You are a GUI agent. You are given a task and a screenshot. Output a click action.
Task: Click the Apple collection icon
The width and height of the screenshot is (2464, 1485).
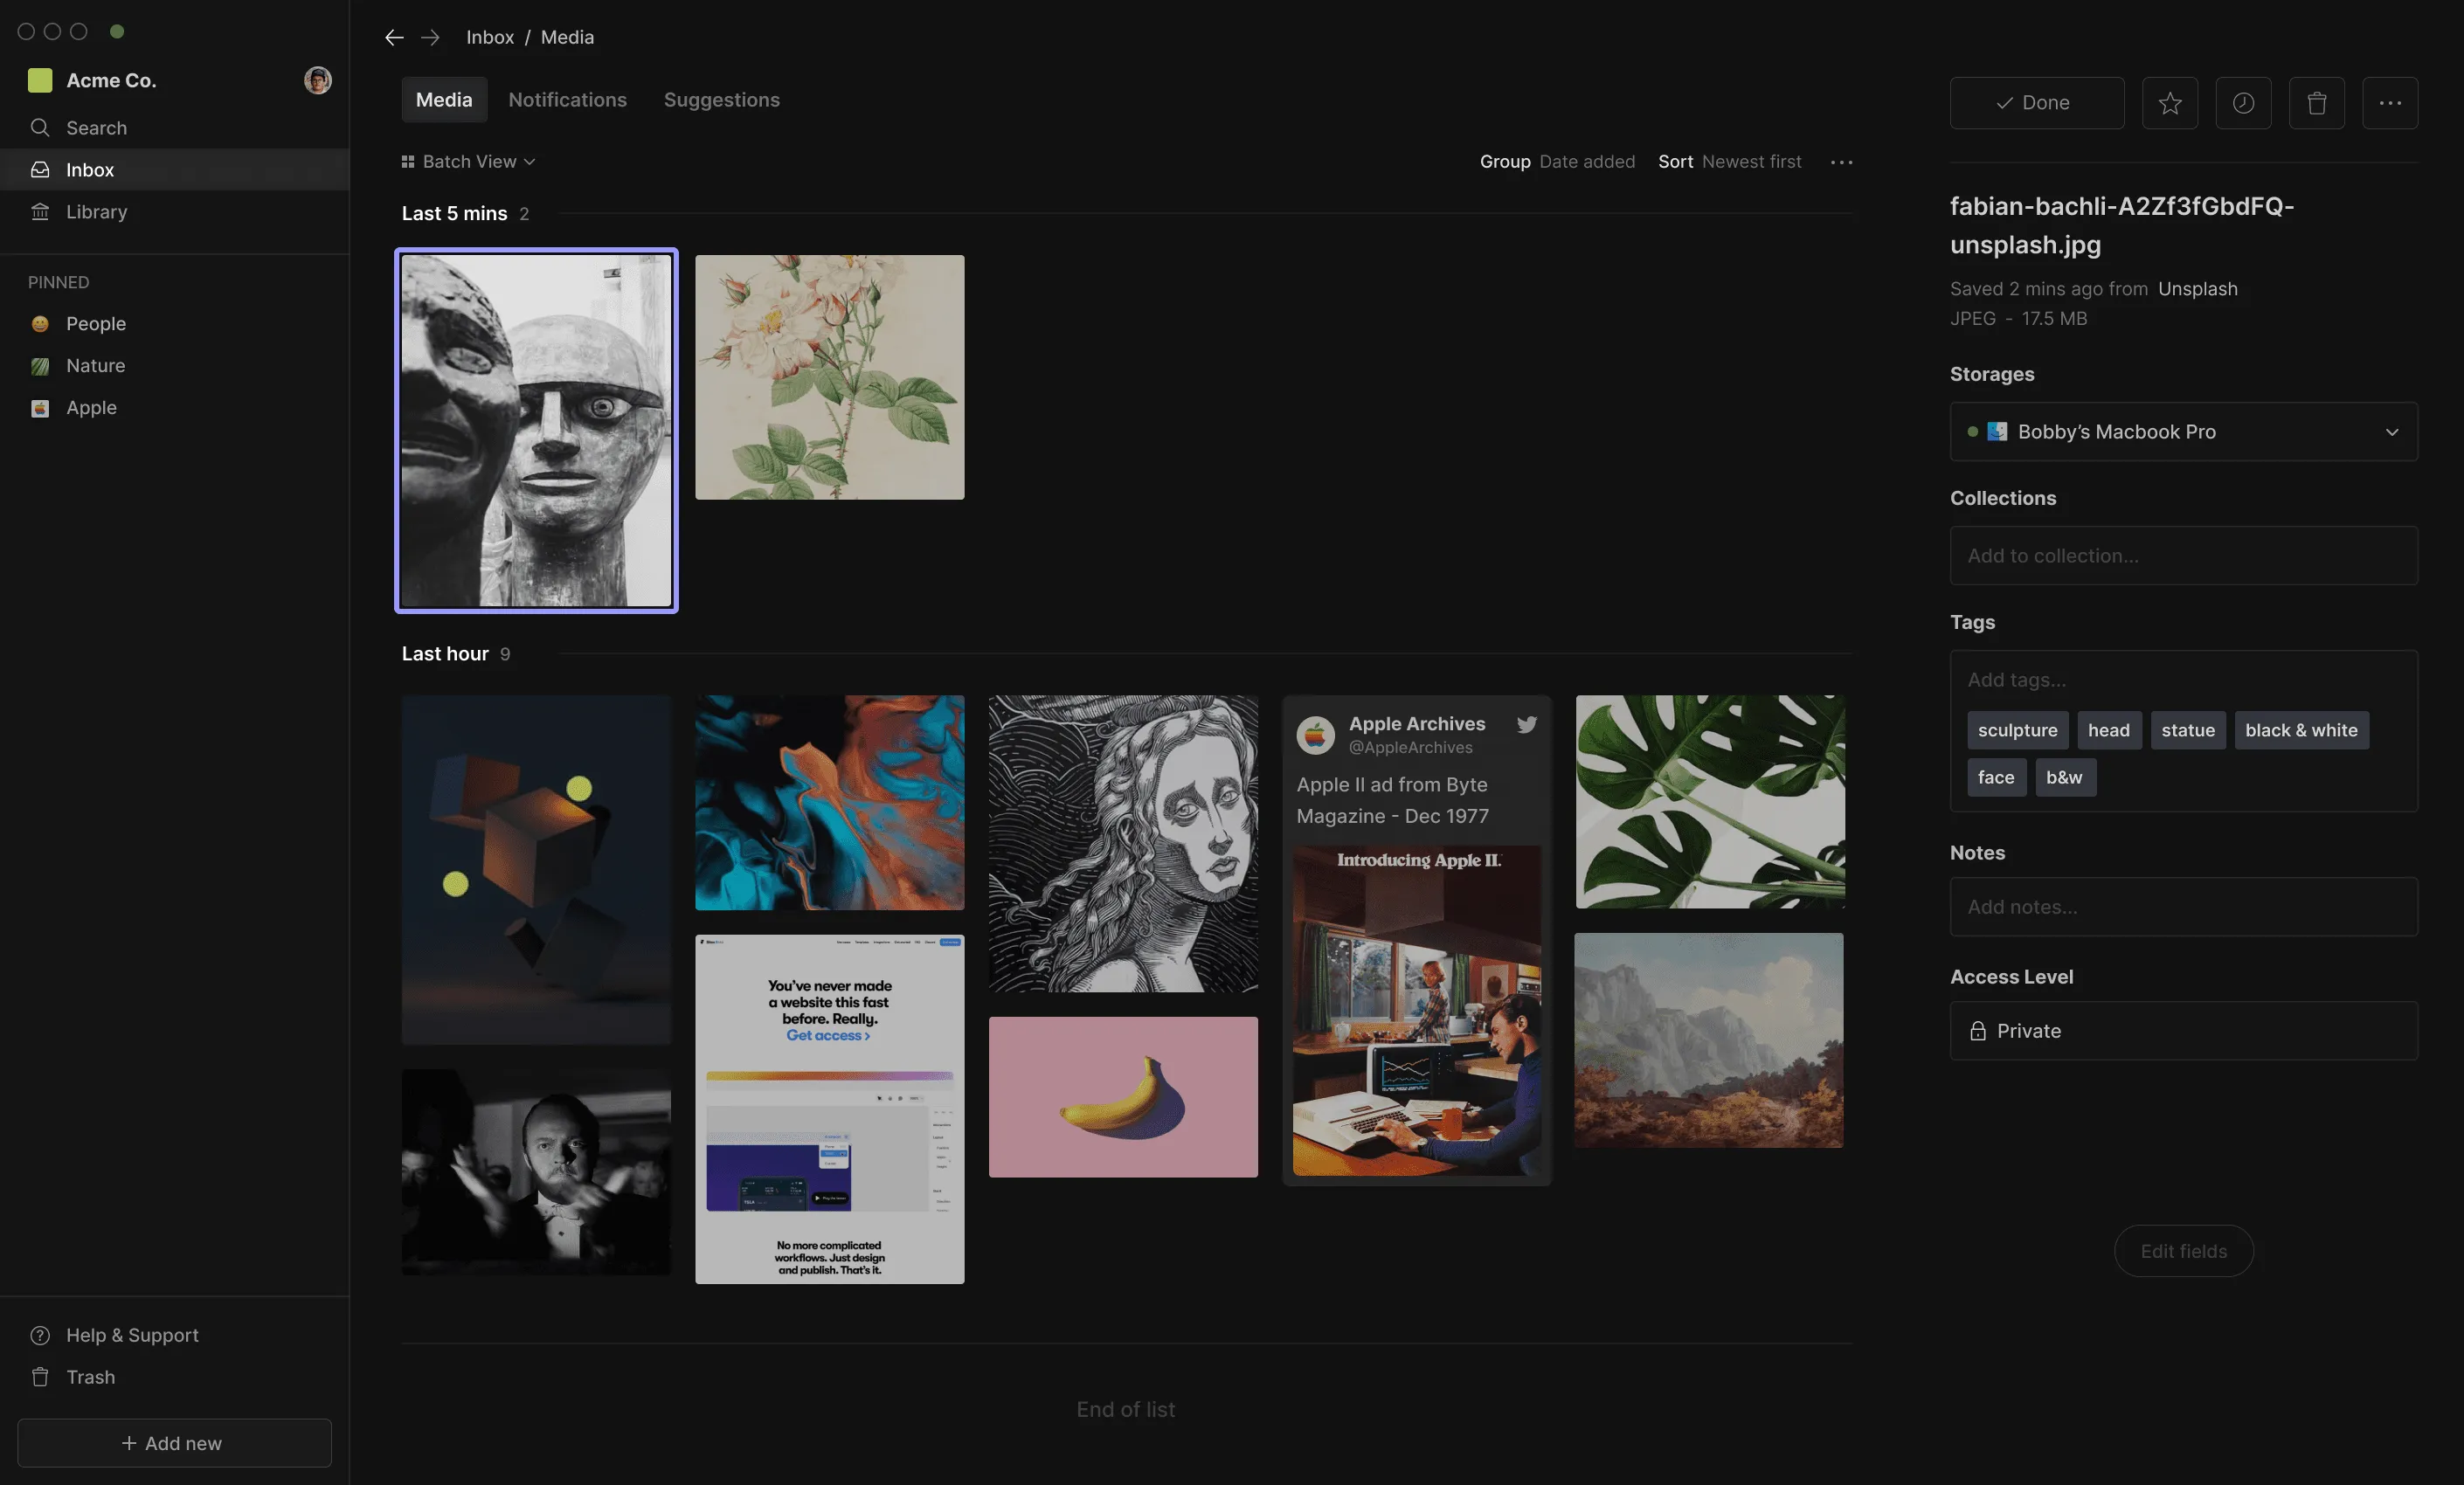point(40,408)
